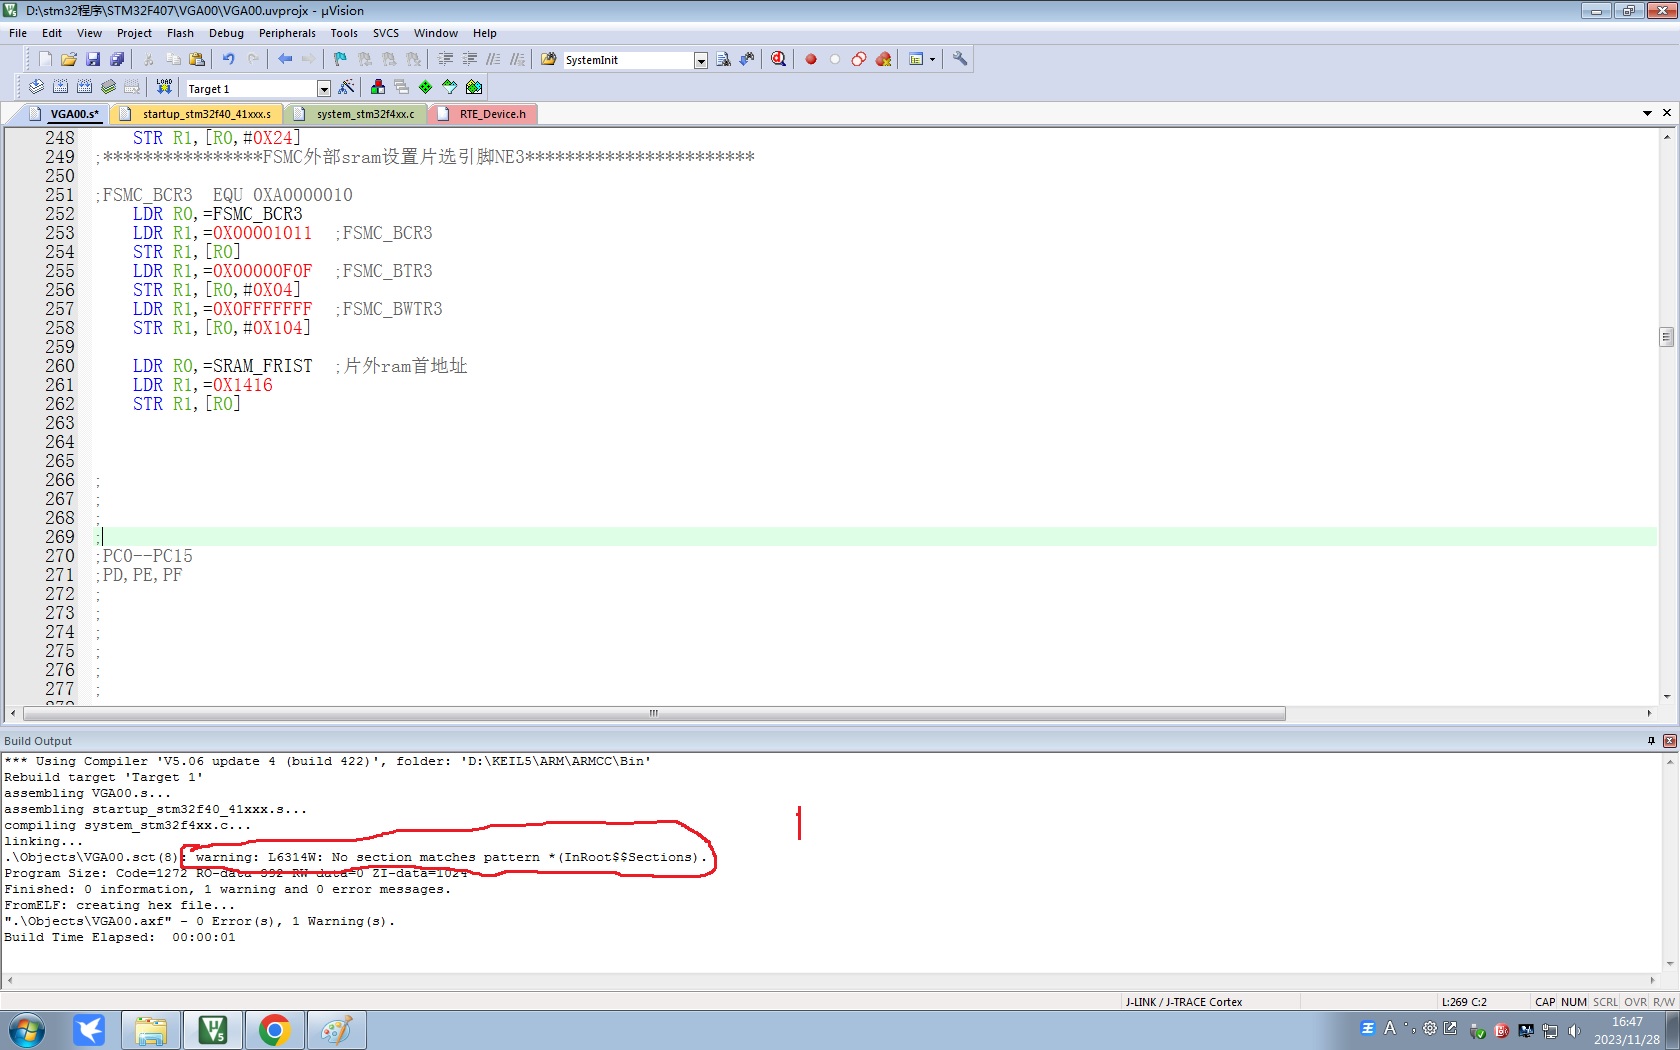Navigate backwards with blue left arrow

pyautogui.click(x=285, y=59)
